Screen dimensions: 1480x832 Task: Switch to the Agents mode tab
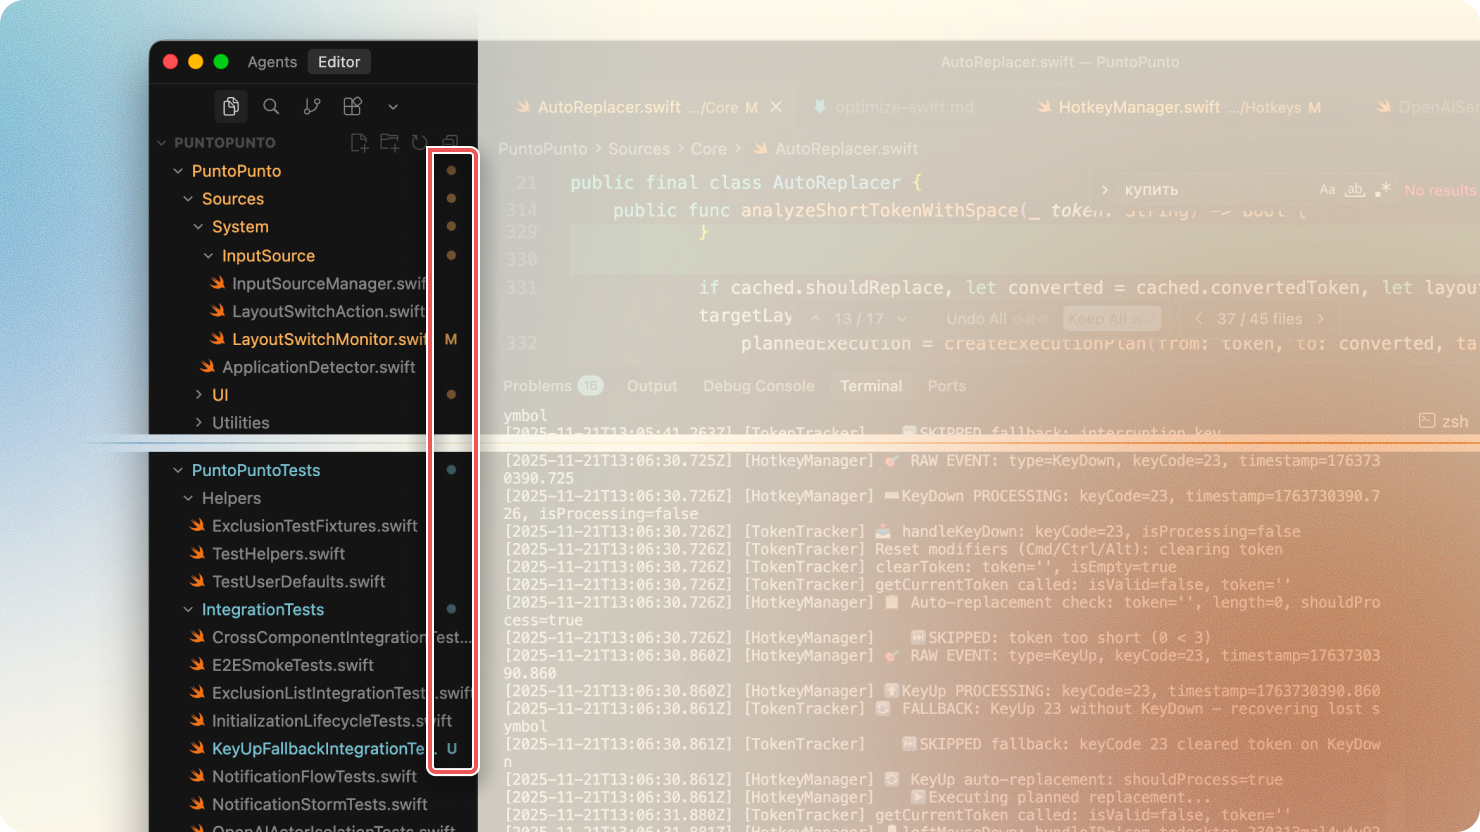pyautogui.click(x=272, y=62)
